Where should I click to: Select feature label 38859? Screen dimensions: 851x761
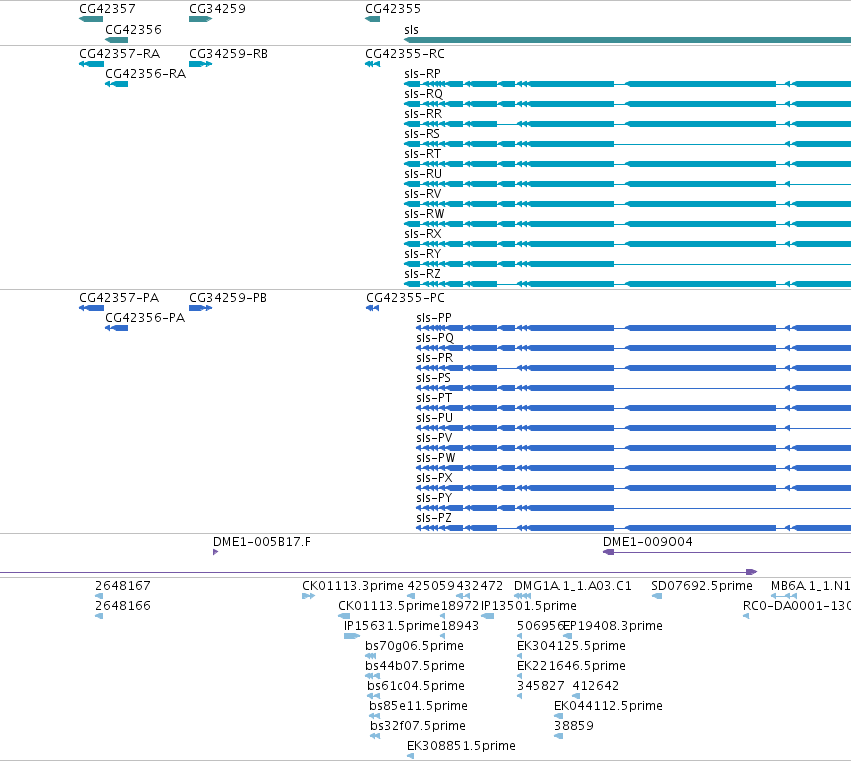coord(574,726)
